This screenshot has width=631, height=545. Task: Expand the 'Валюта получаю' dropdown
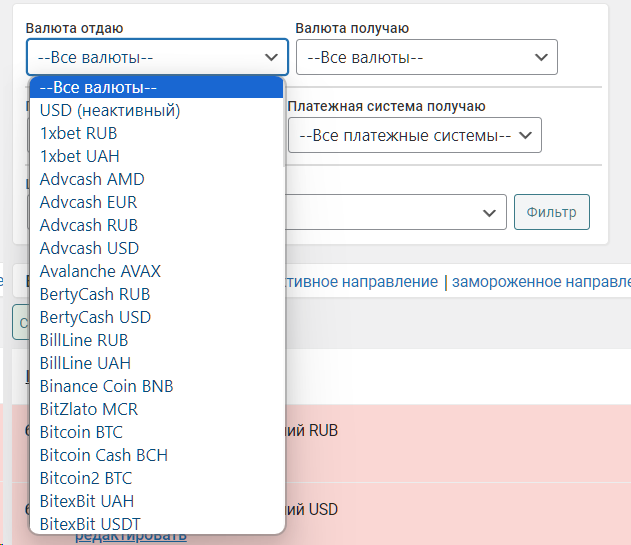(426, 57)
